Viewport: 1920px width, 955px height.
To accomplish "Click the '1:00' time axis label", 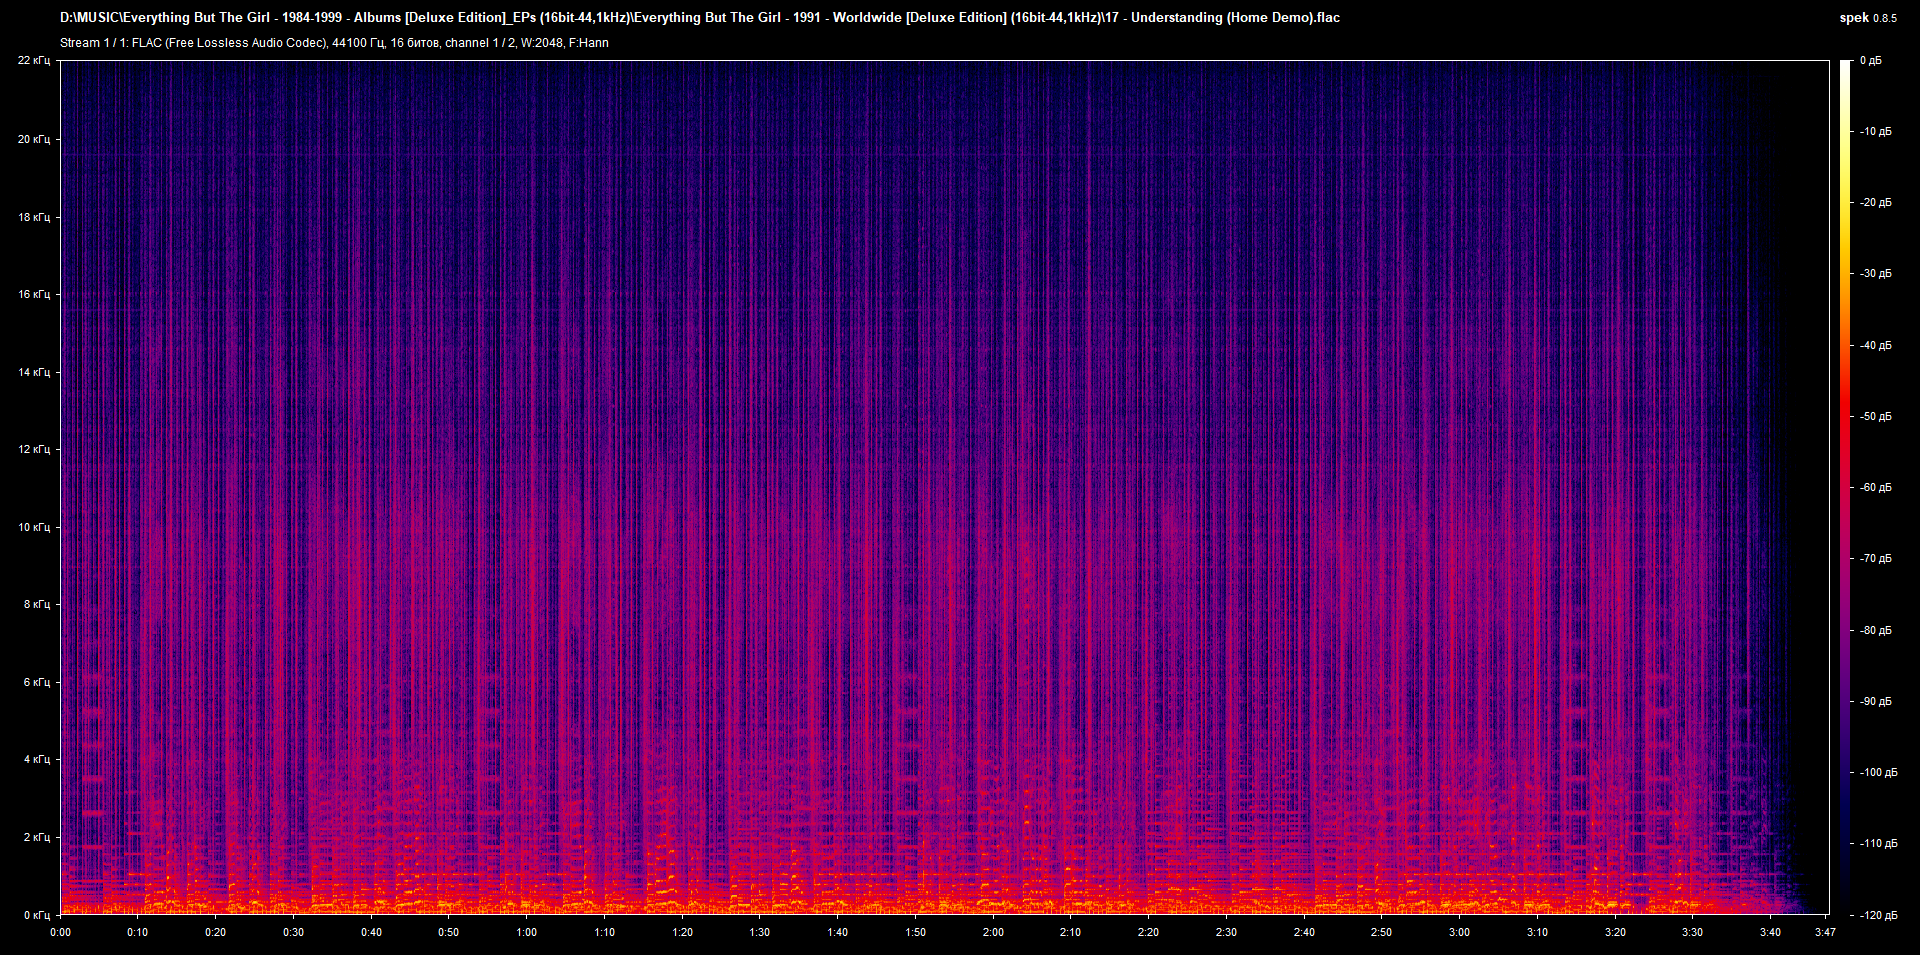I will pyautogui.click(x=526, y=932).
